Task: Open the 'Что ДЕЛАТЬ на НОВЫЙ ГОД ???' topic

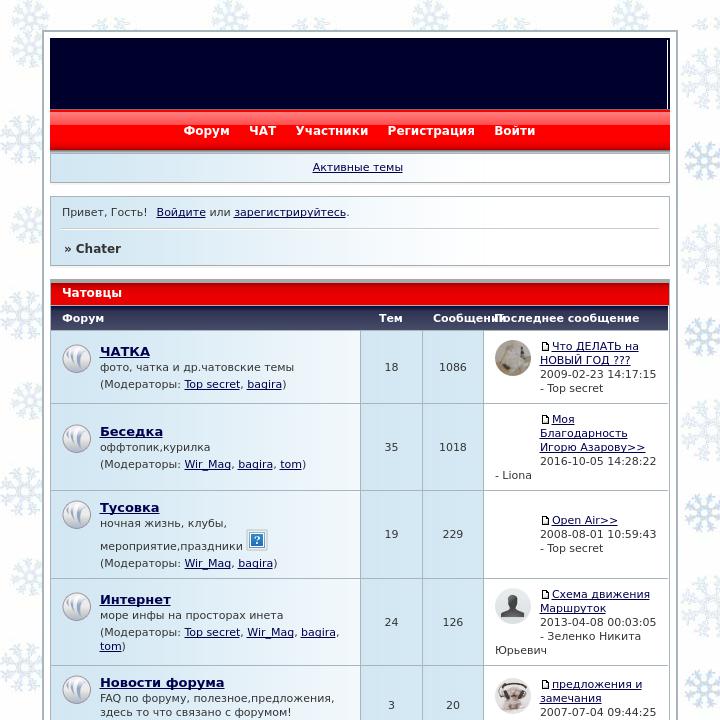Action: [590, 353]
